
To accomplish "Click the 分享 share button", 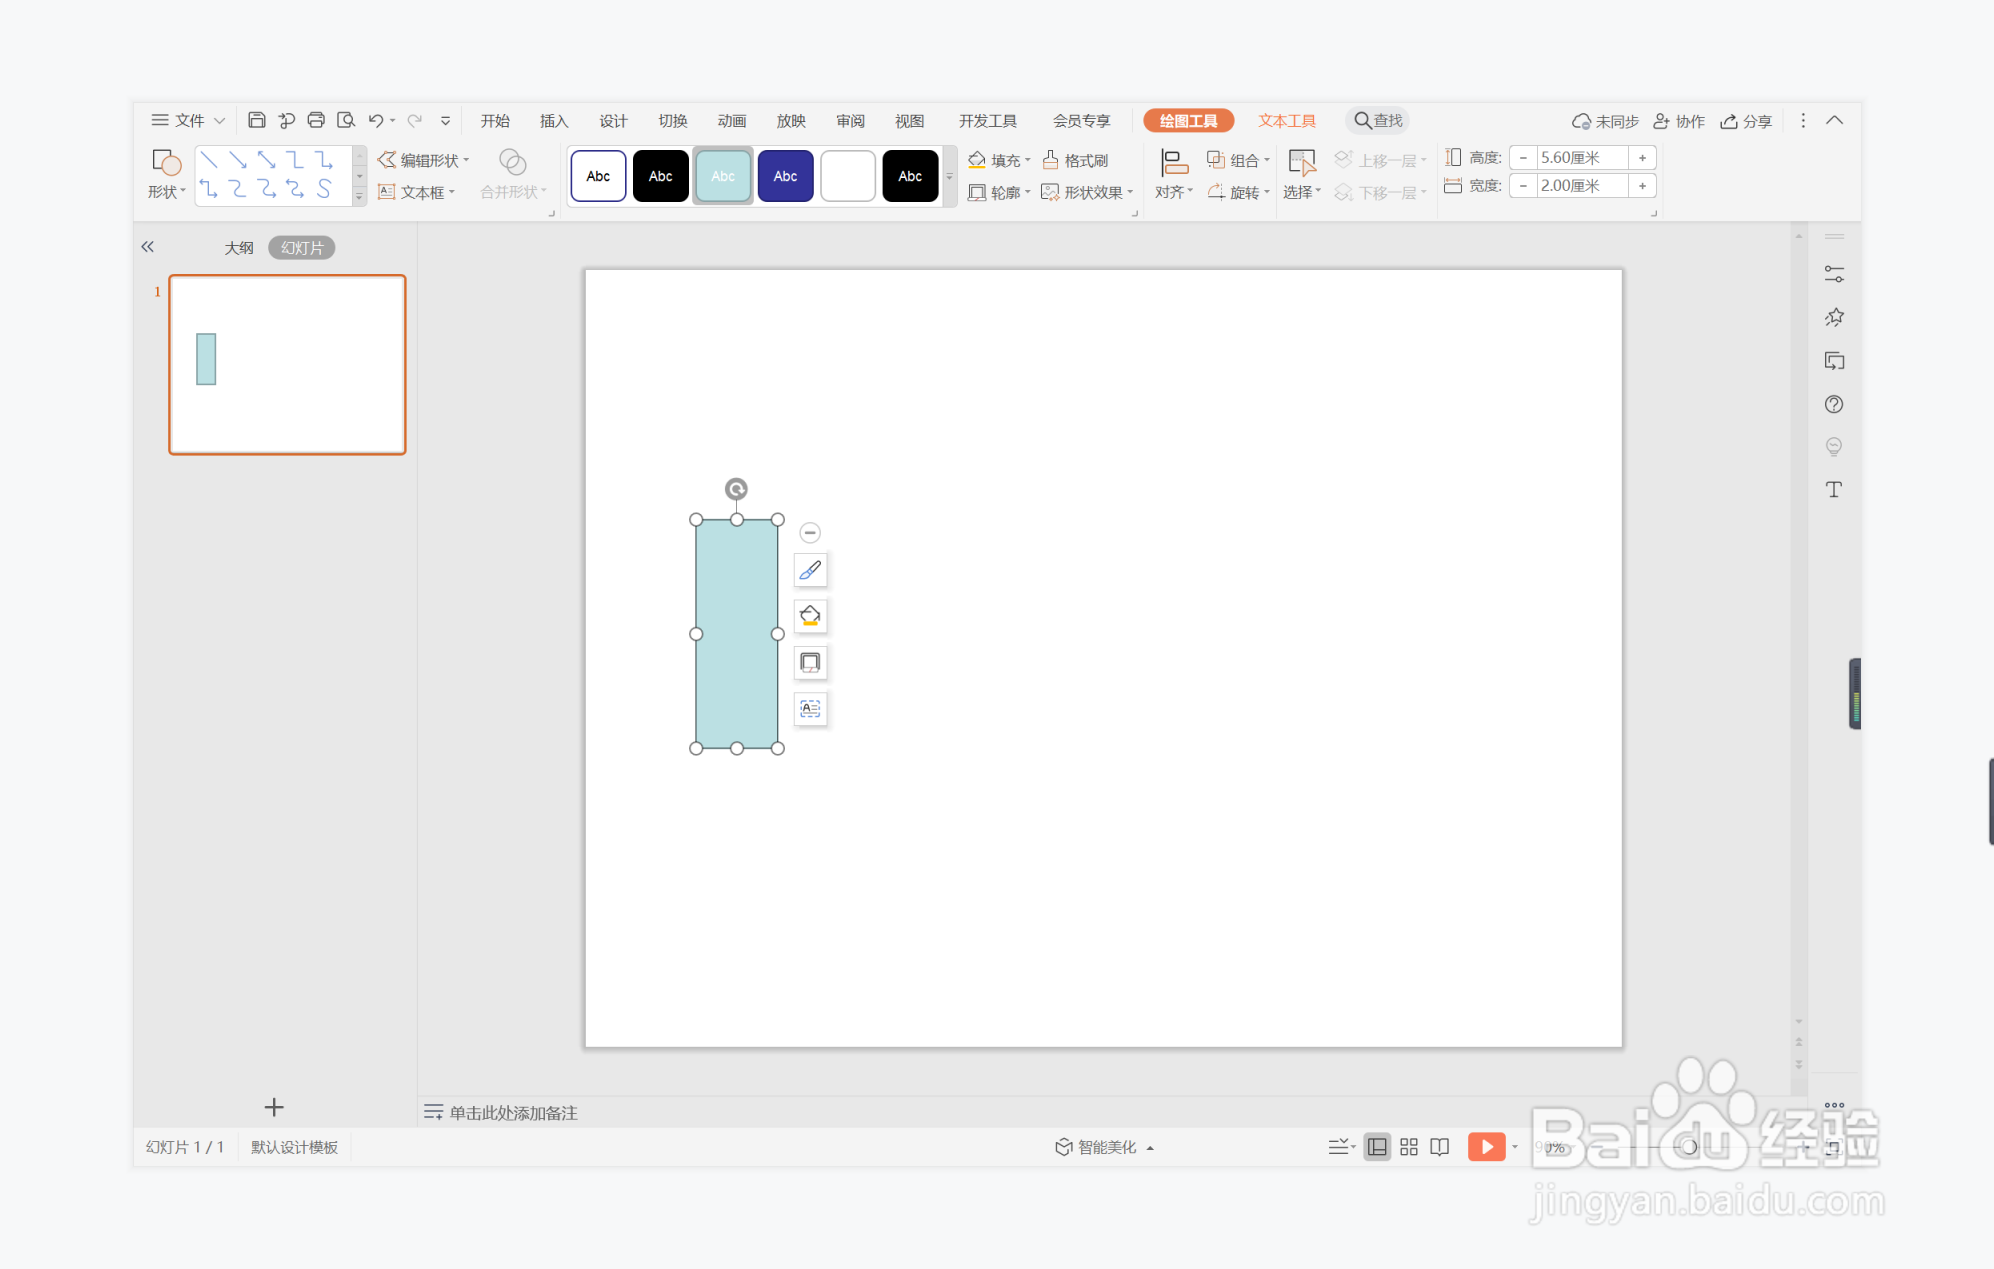I will click(1746, 121).
